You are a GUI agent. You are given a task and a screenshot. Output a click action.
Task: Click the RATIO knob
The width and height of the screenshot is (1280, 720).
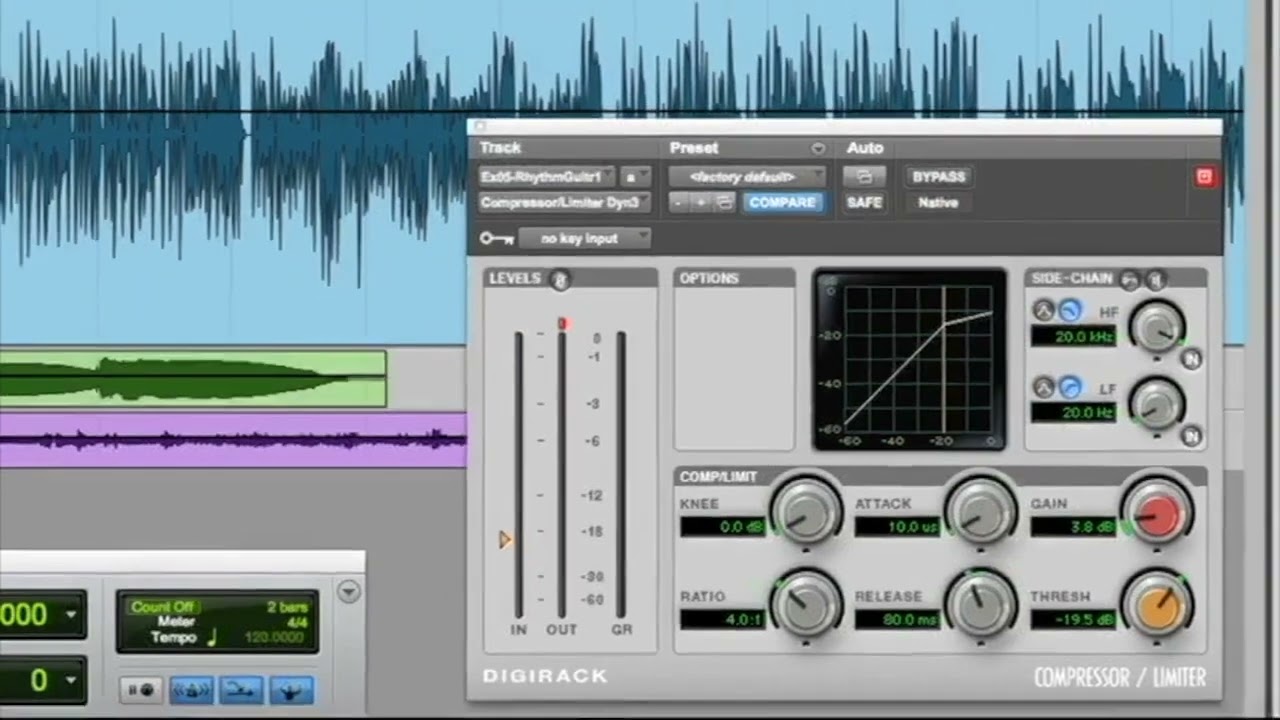tap(806, 603)
